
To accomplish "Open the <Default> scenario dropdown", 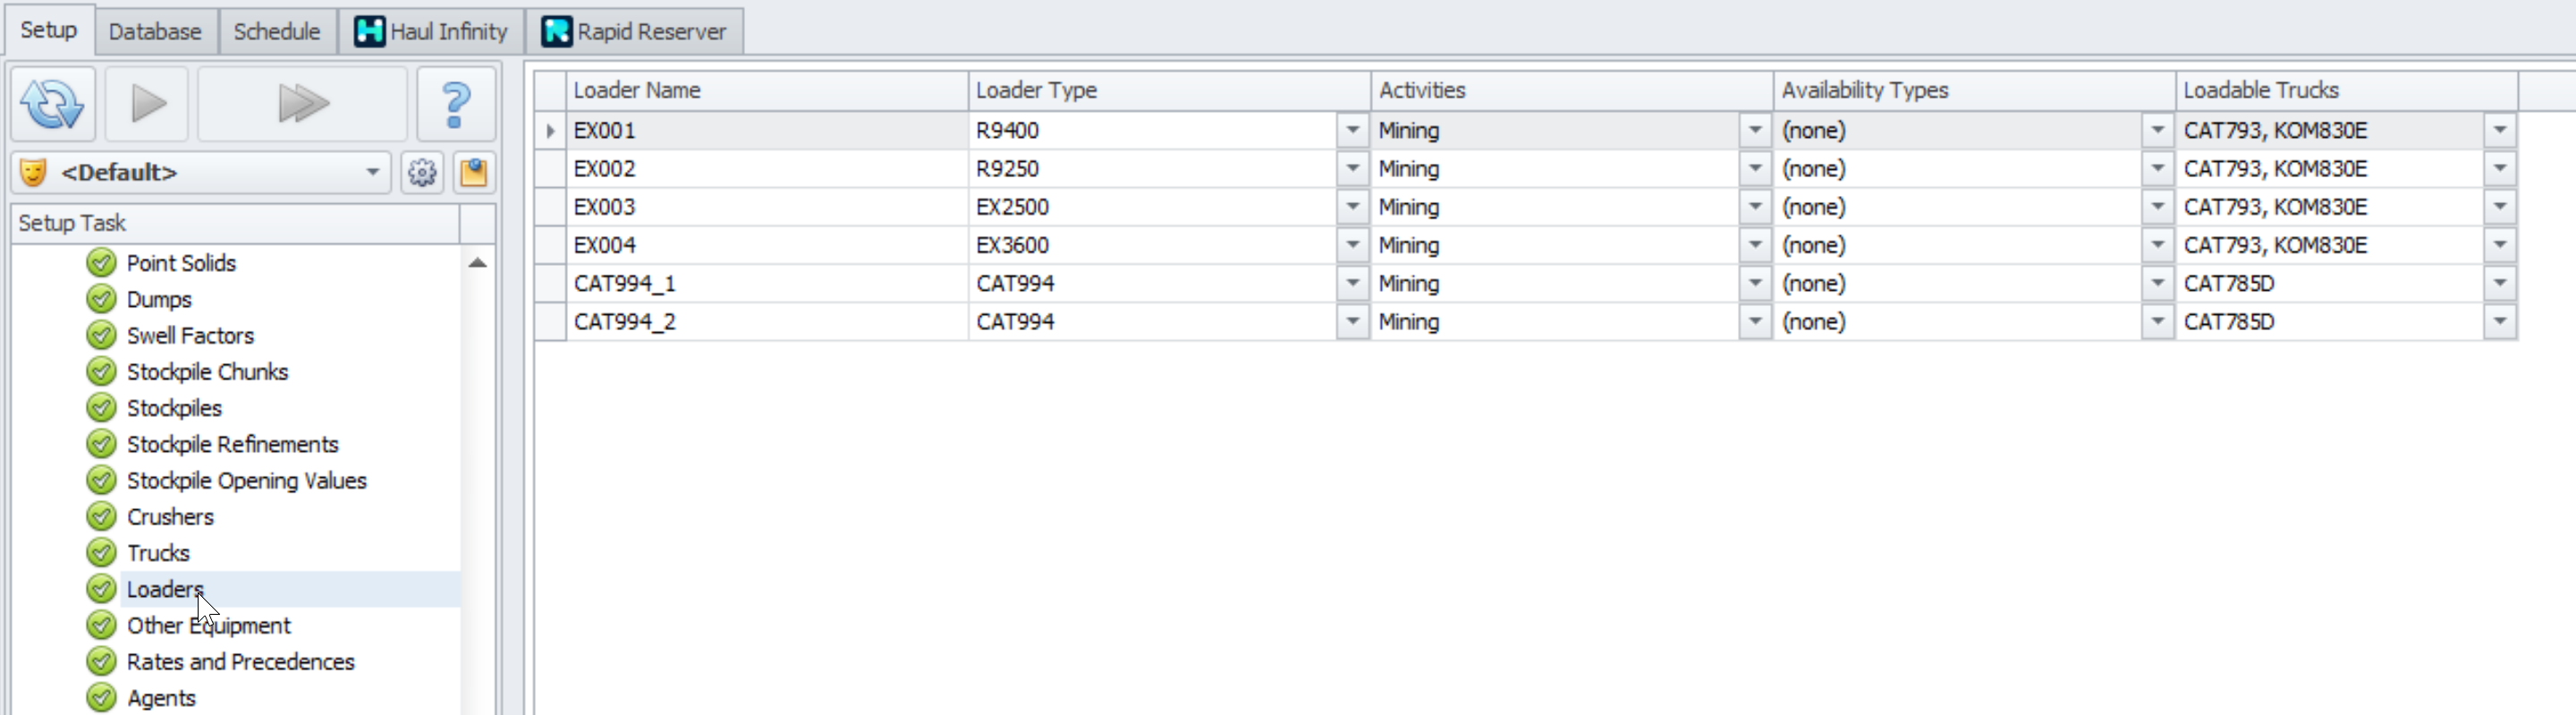I will (372, 173).
